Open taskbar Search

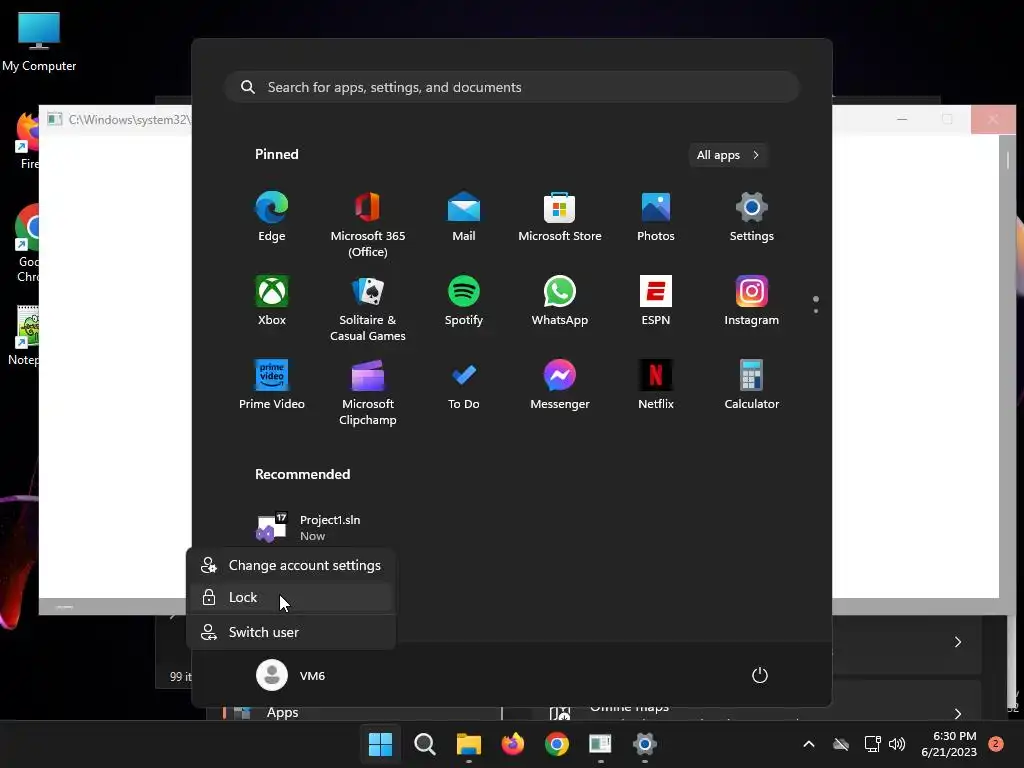tap(424, 744)
